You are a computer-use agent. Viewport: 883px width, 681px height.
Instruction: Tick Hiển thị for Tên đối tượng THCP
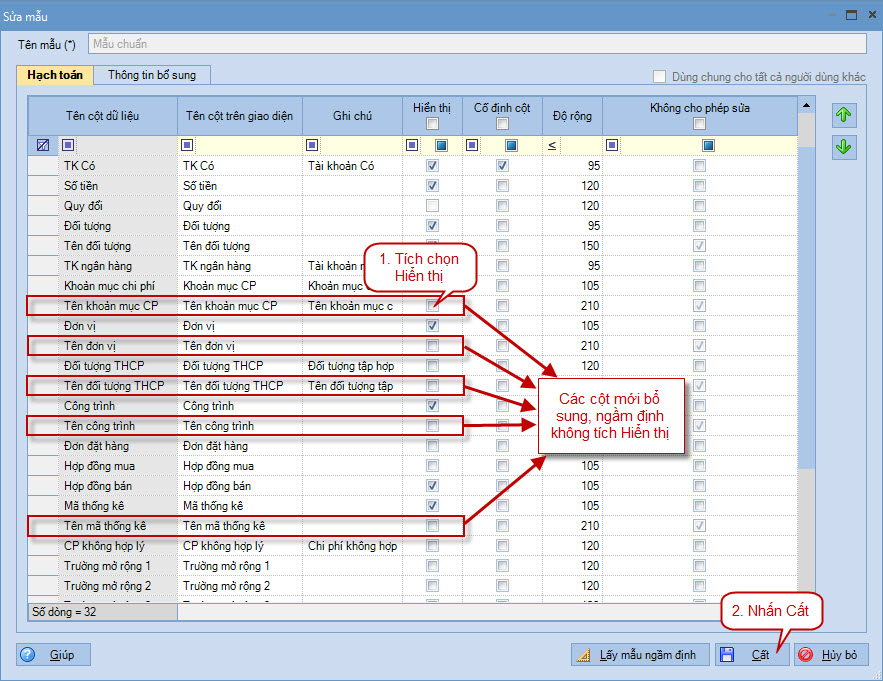click(x=432, y=386)
